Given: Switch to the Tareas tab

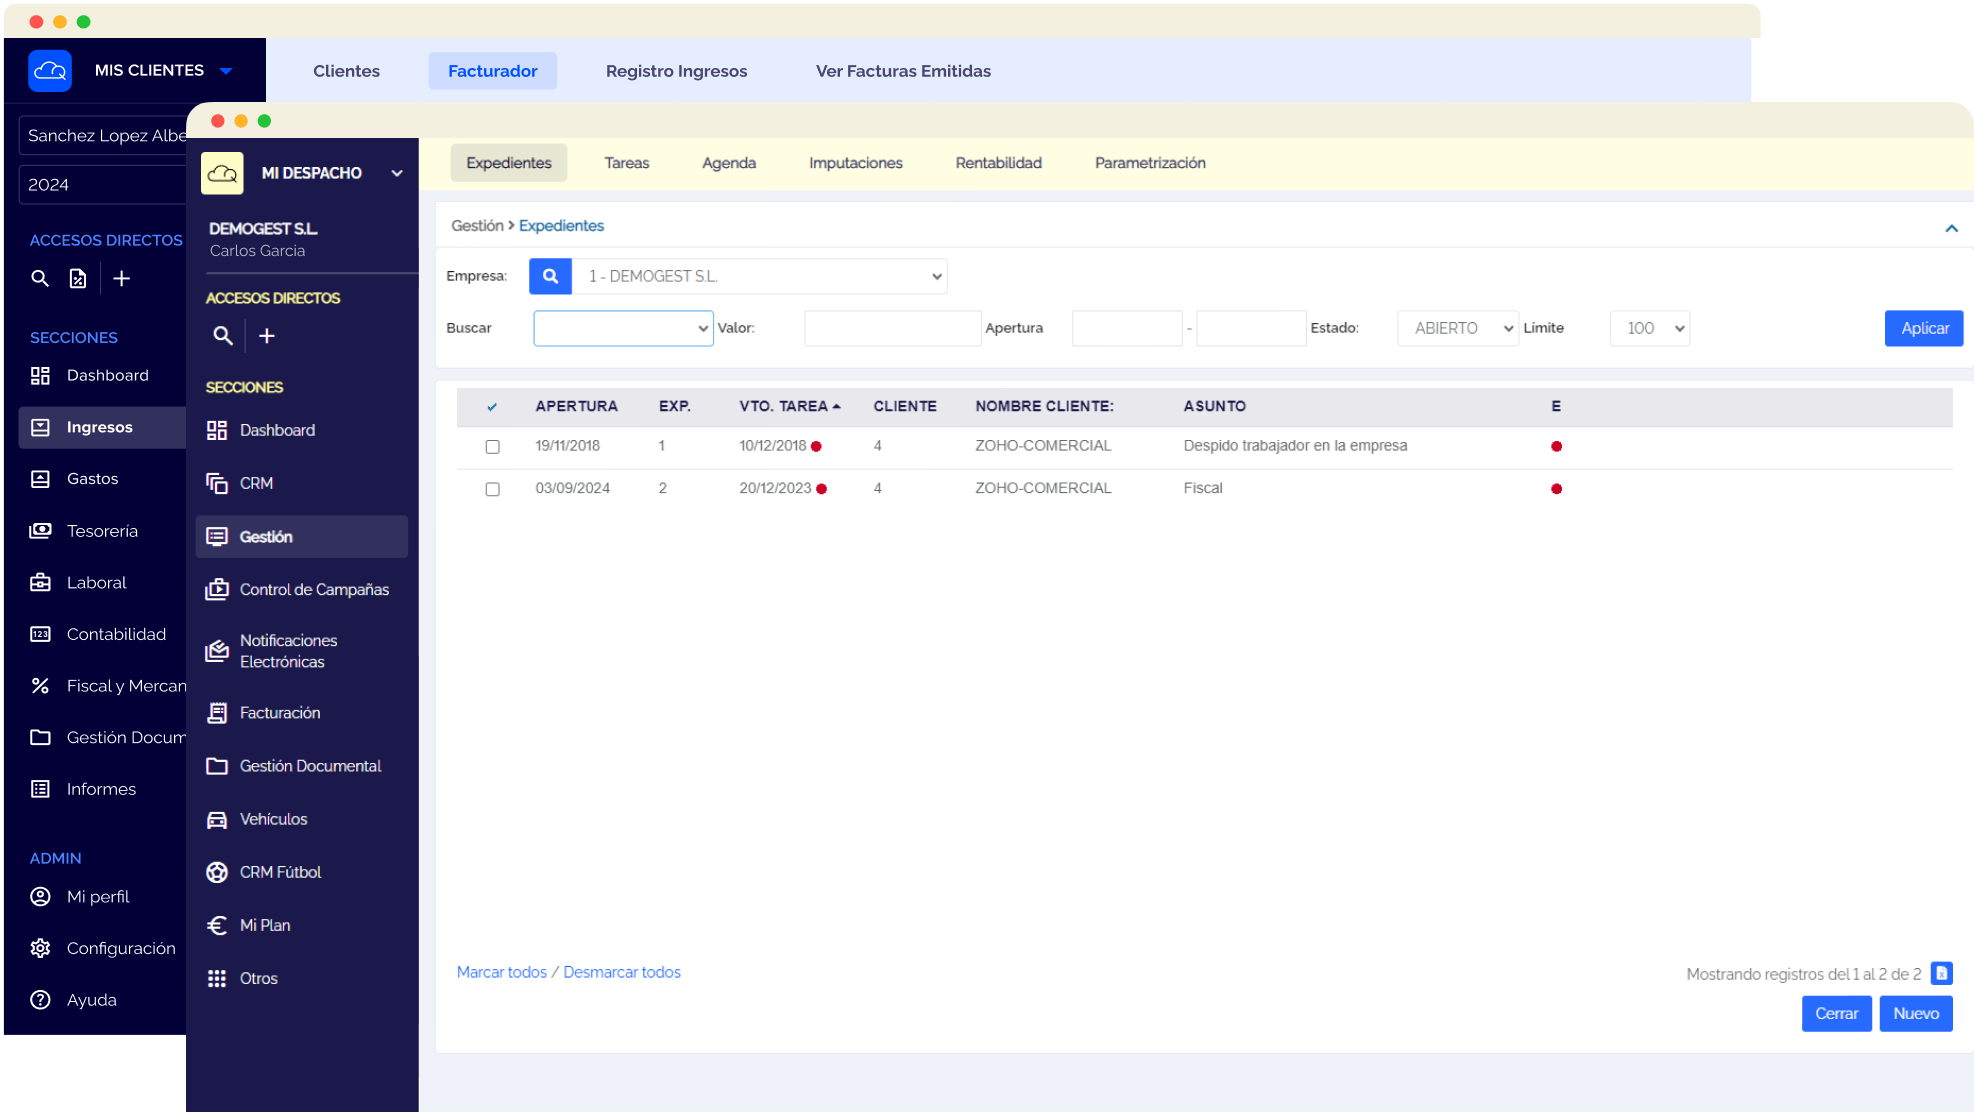Looking at the screenshot, I should pyautogui.click(x=627, y=163).
